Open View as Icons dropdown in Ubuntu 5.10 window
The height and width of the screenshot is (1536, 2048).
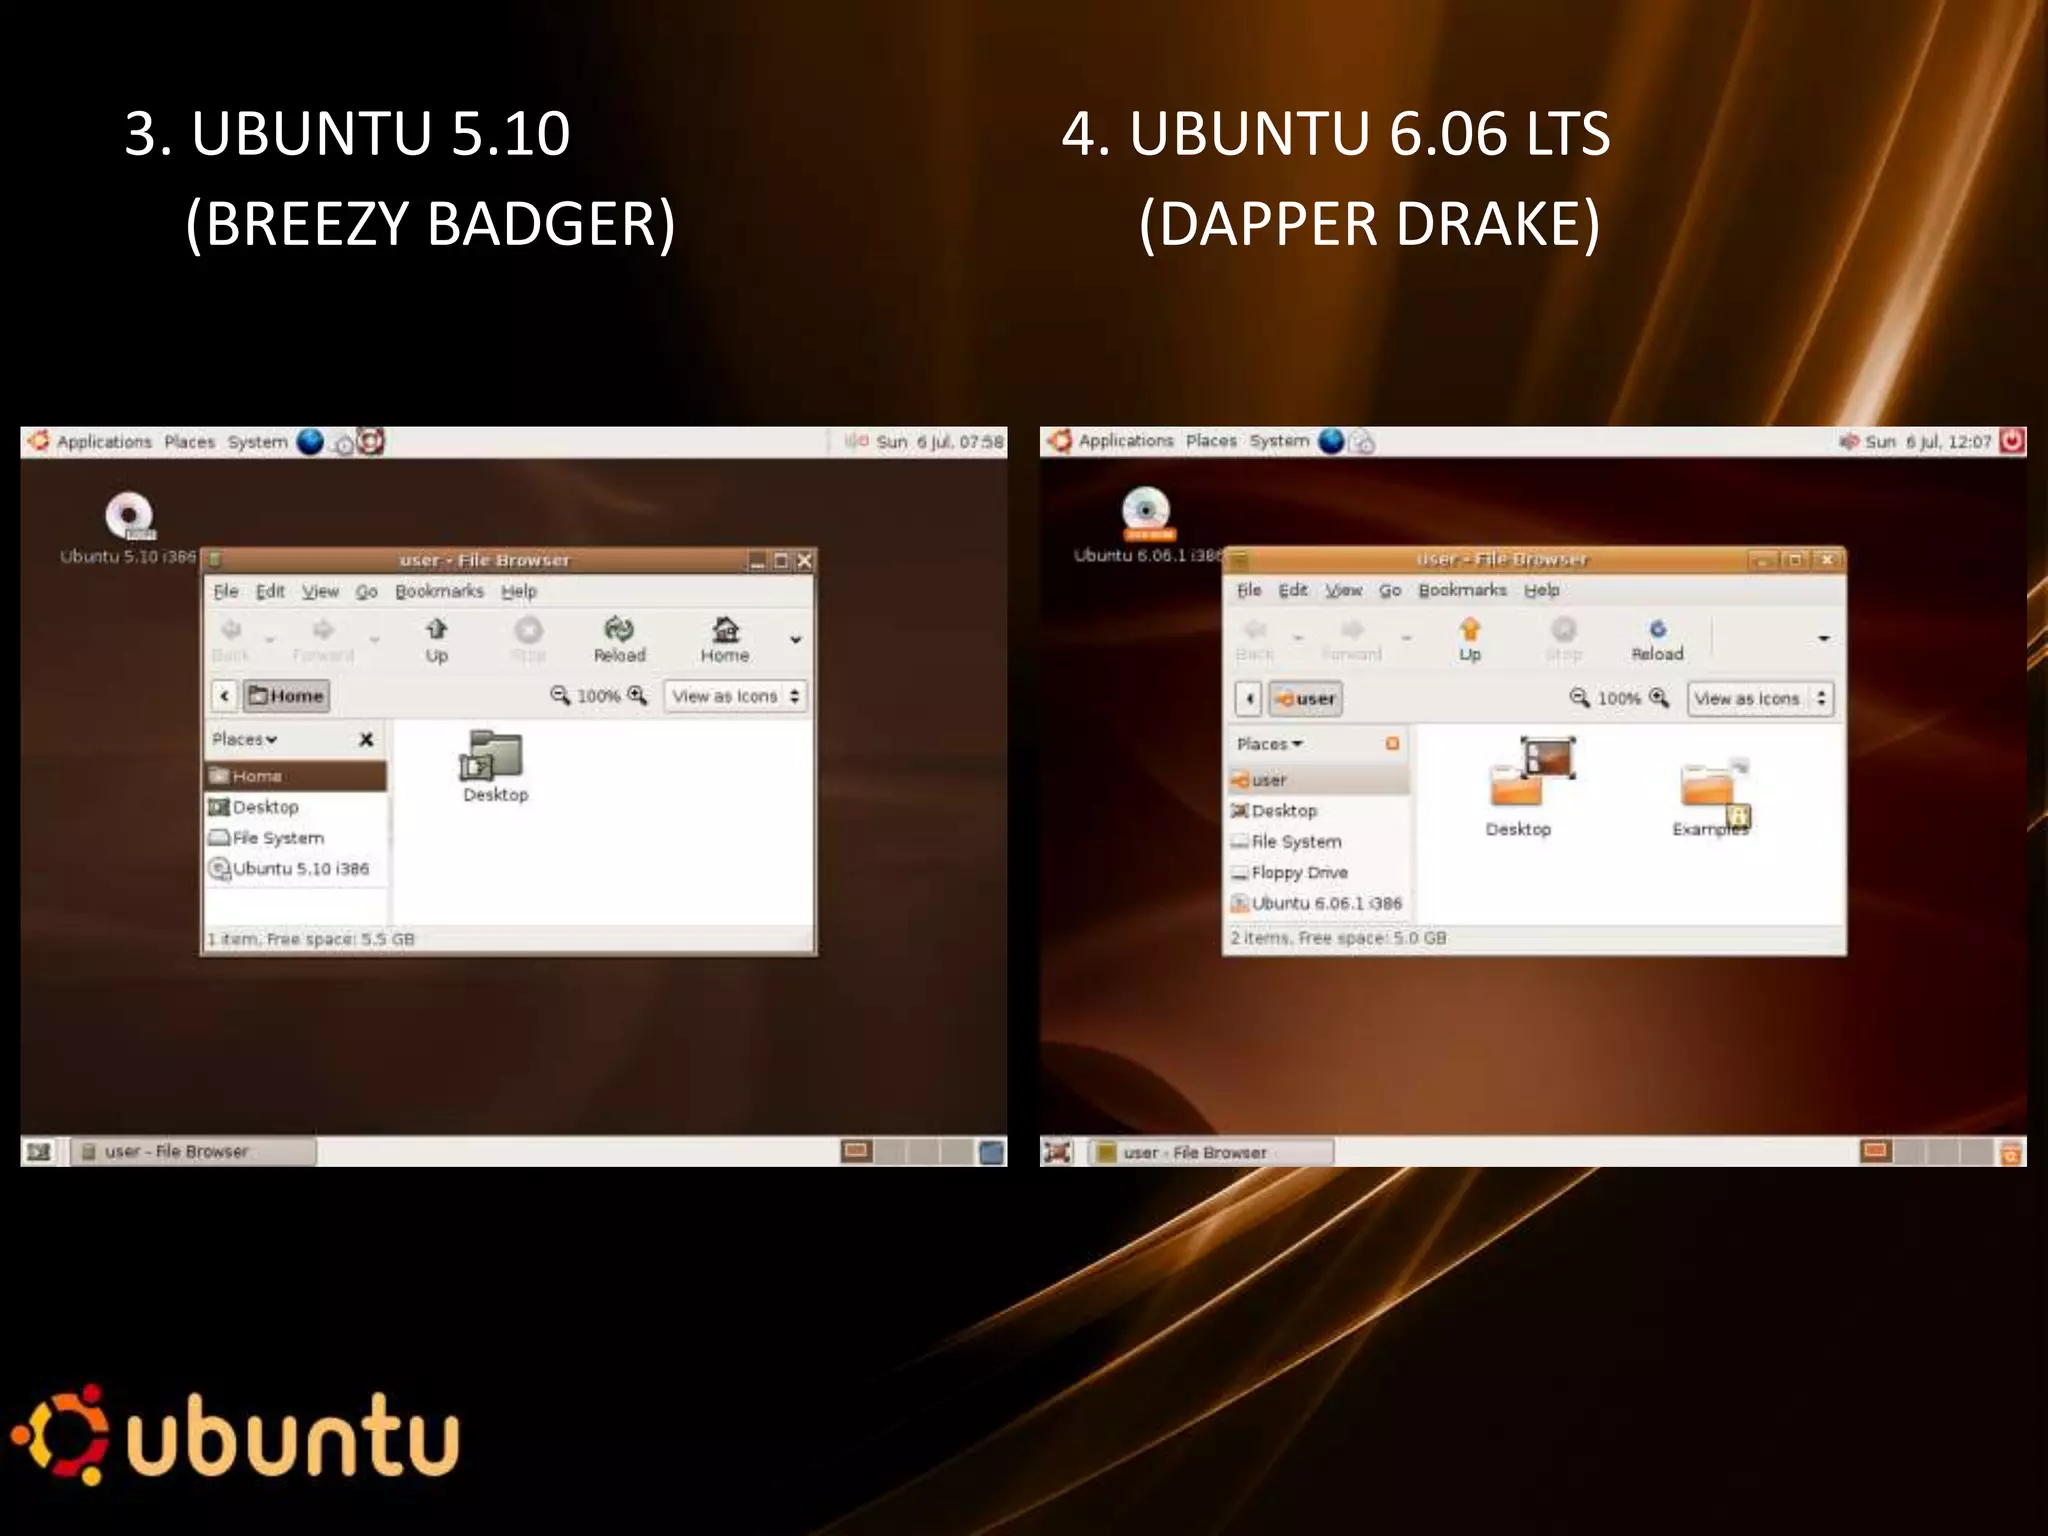(735, 696)
